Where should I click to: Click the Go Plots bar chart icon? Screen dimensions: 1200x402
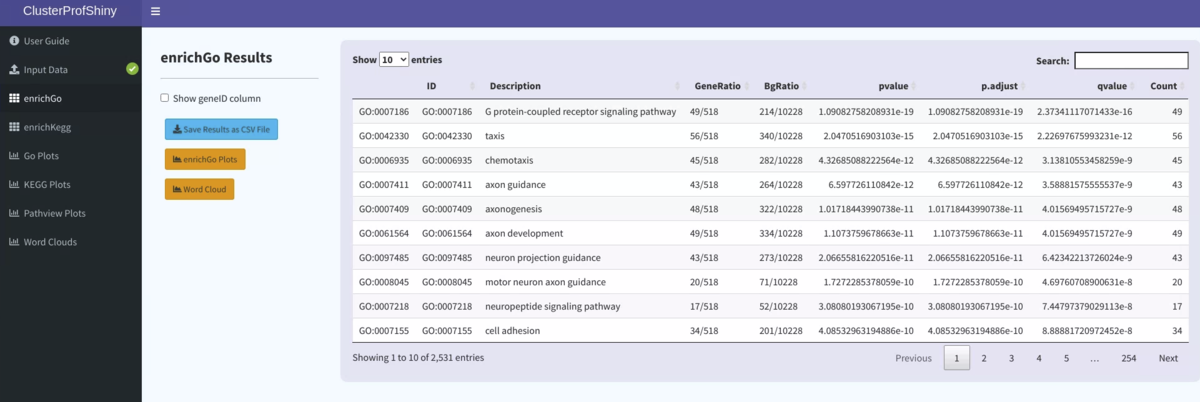[x=14, y=156]
